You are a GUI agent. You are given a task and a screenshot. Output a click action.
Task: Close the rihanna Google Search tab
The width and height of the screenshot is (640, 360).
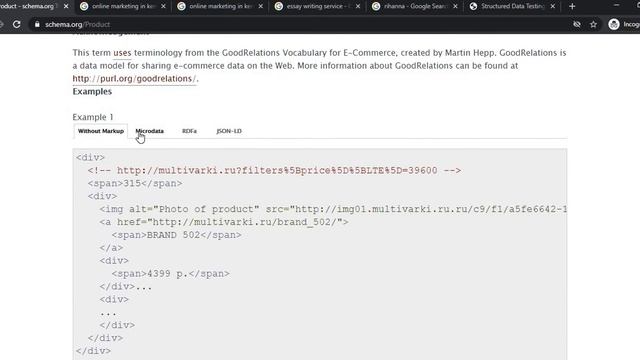coord(455,6)
